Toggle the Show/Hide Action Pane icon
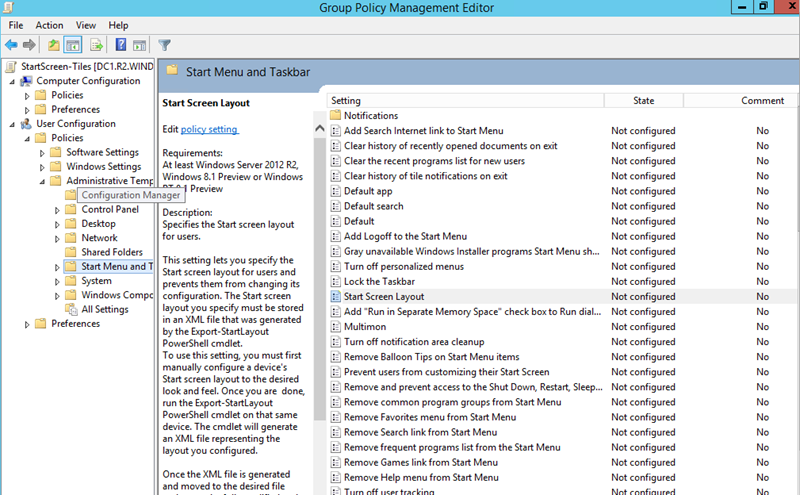Screen dimensions: 800x495 click(x=139, y=45)
